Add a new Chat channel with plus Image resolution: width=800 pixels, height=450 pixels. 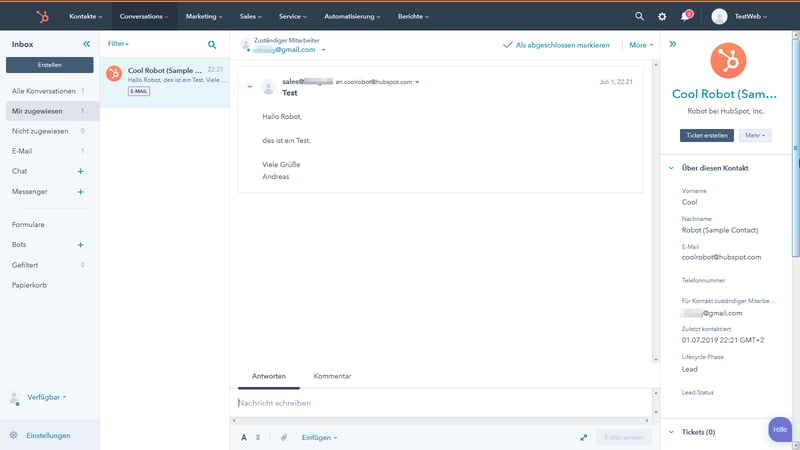tap(81, 171)
